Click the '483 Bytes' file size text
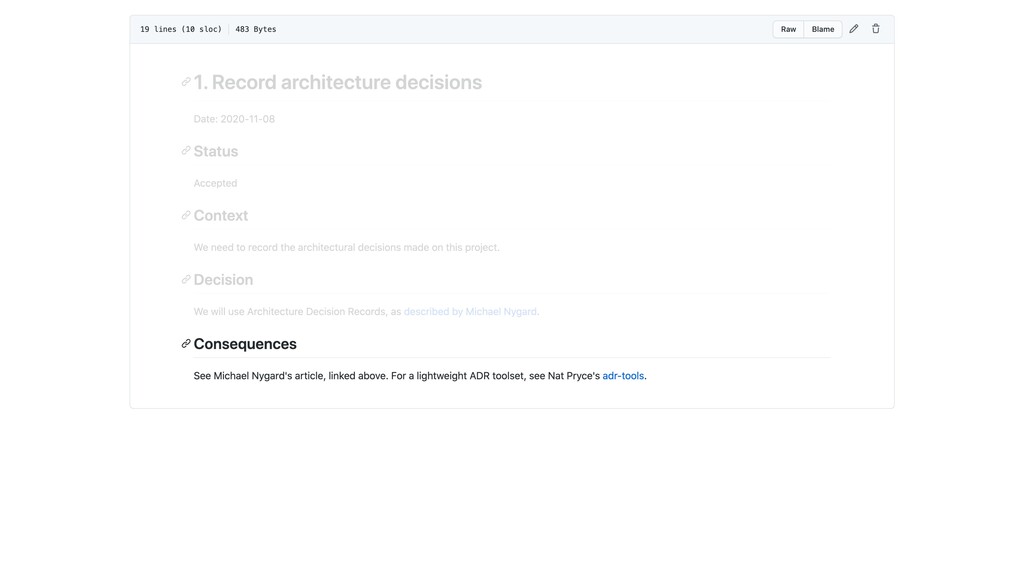 click(256, 29)
